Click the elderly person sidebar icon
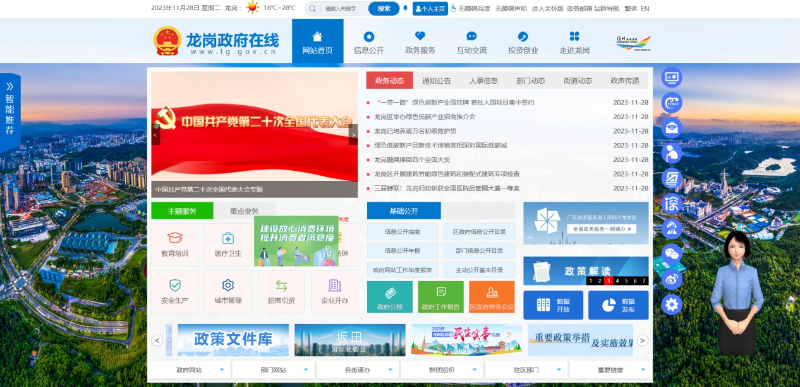 [671, 153]
